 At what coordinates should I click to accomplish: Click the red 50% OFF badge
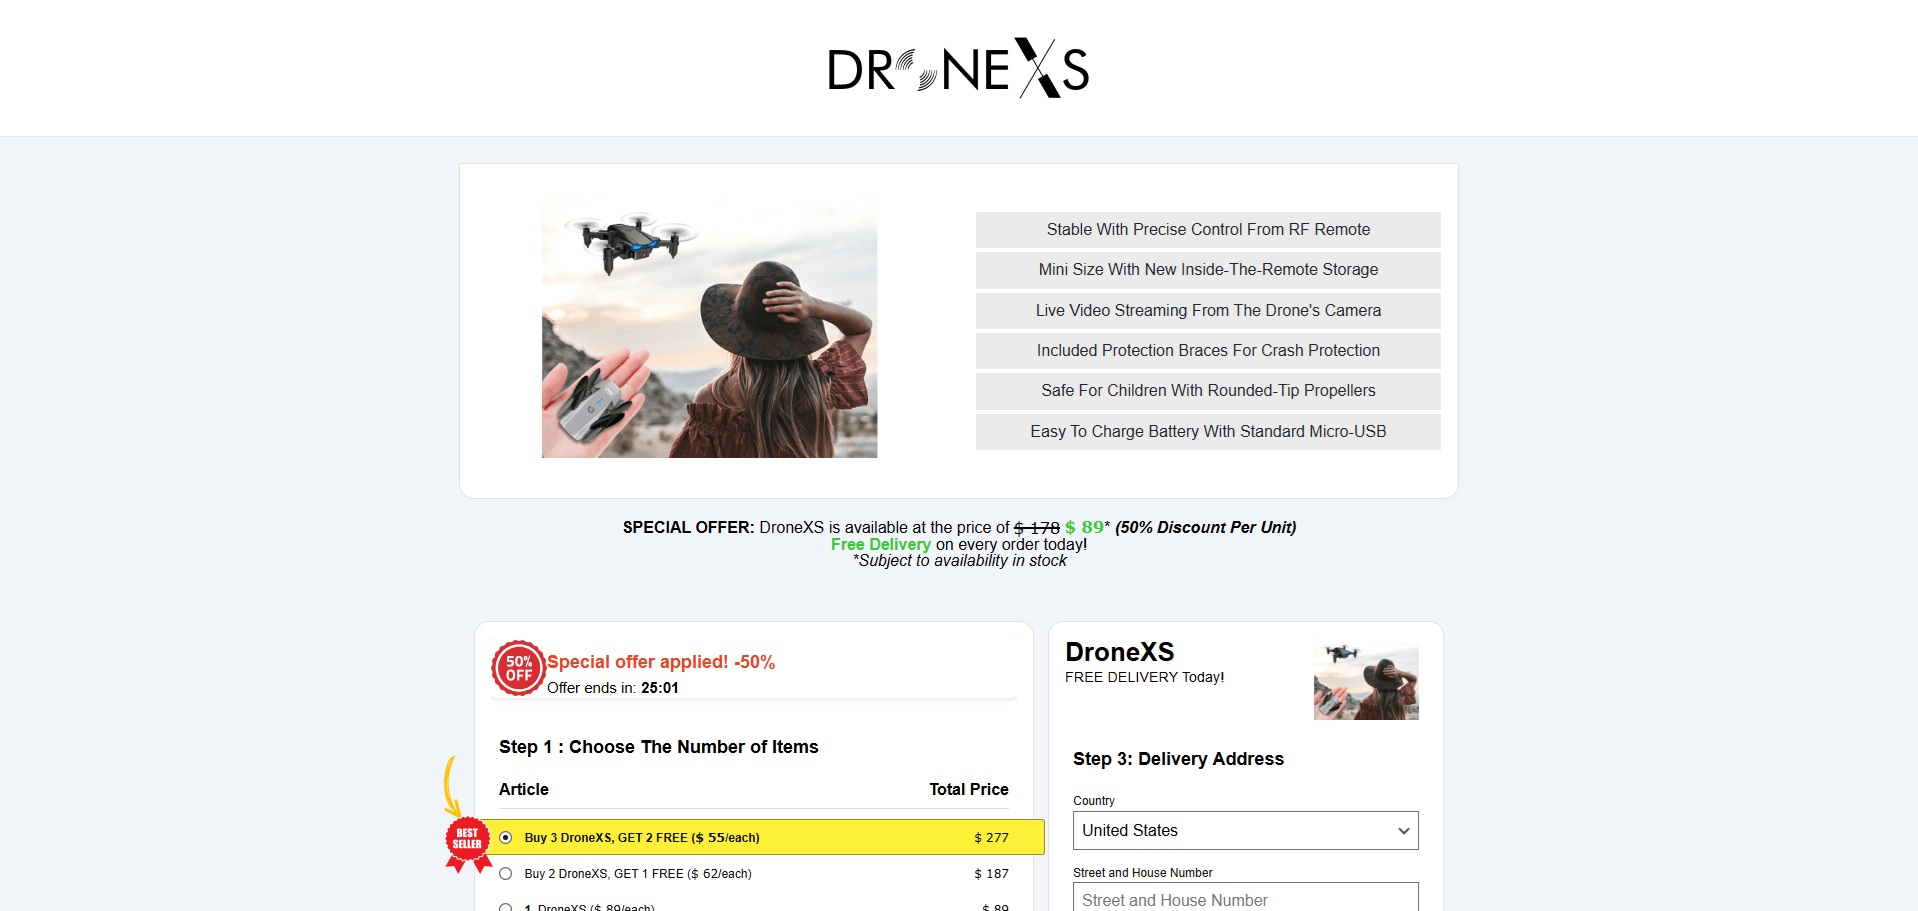pyautogui.click(x=518, y=668)
